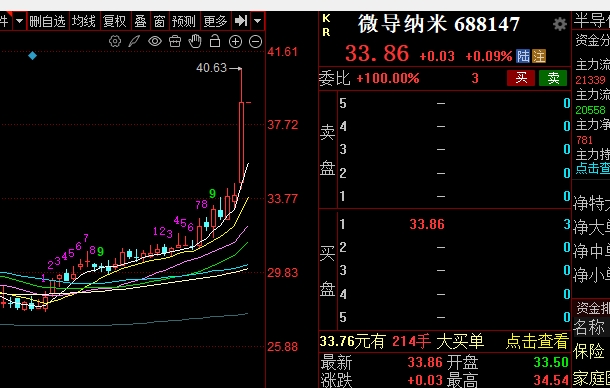Select the hand pan tool

[195, 41]
